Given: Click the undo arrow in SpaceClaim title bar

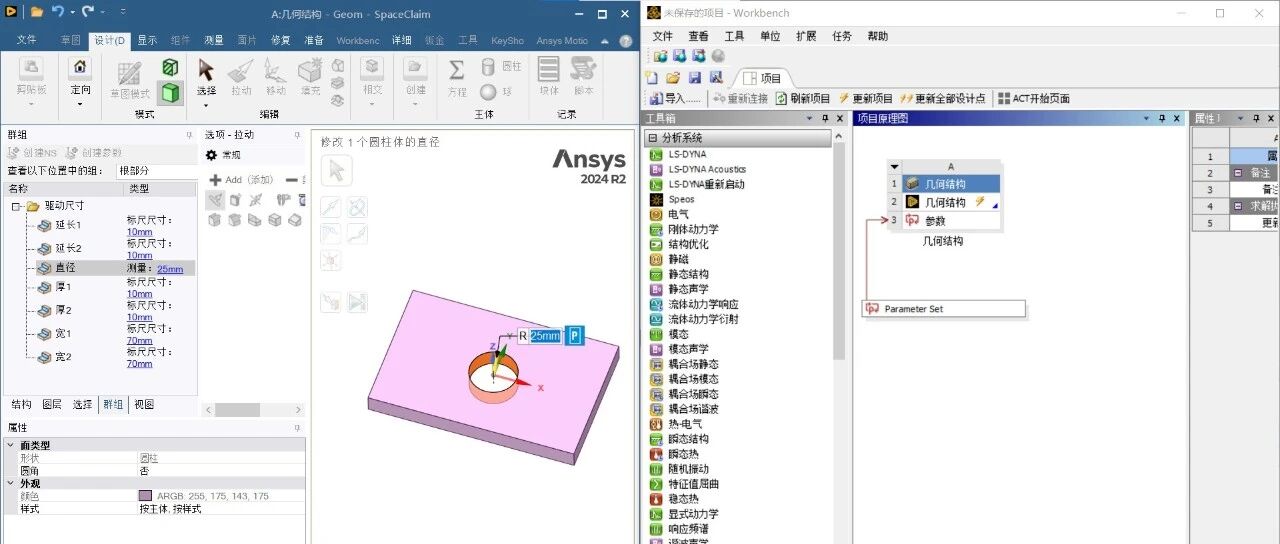Looking at the screenshot, I should pyautogui.click(x=58, y=12).
